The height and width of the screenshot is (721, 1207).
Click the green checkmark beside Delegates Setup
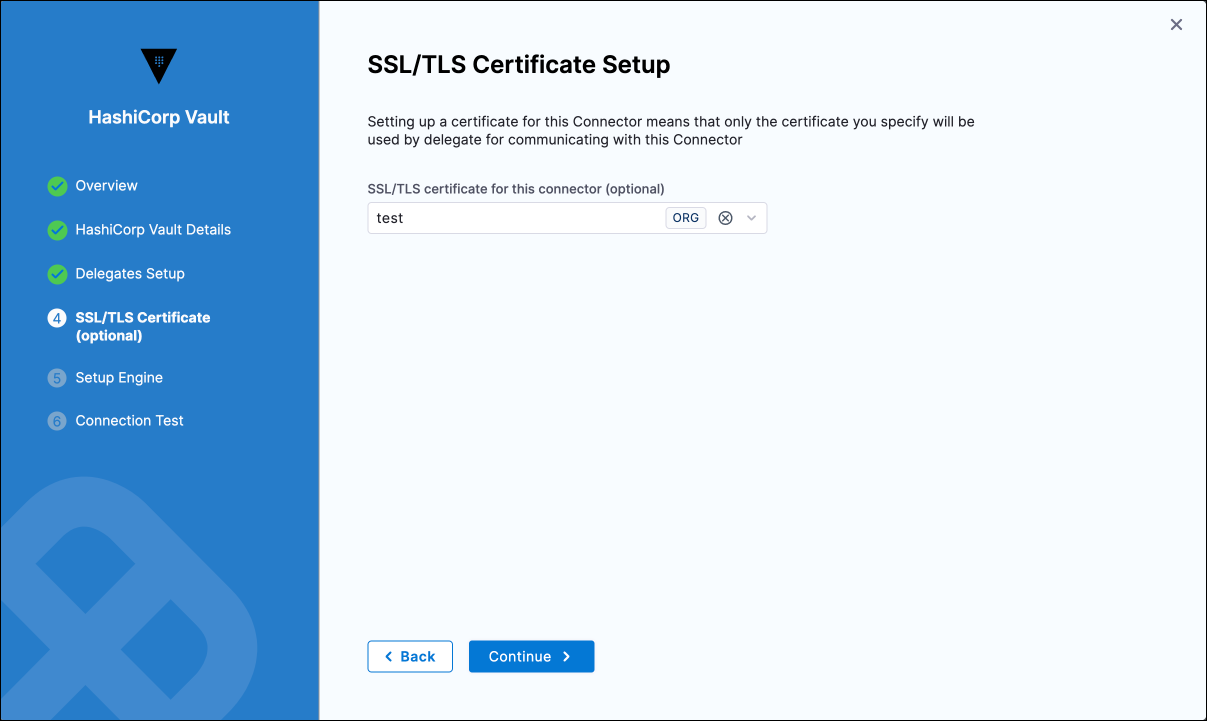click(x=57, y=274)
